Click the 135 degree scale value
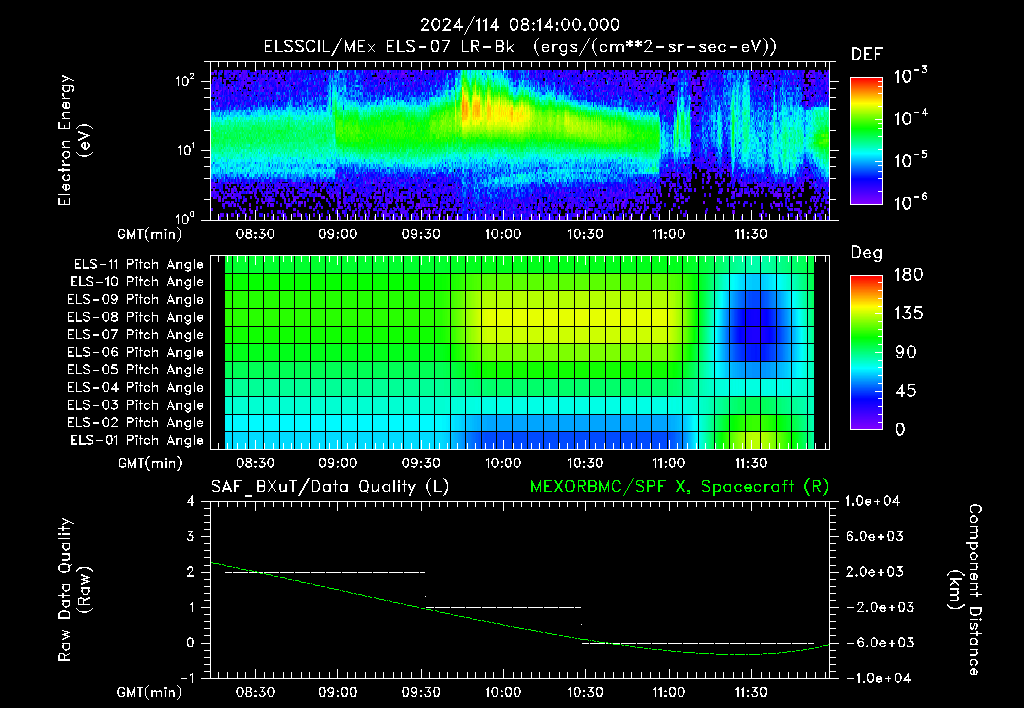Image resolution: width=1024 pixels, height=708 pixels. click(x=908, y=314)
